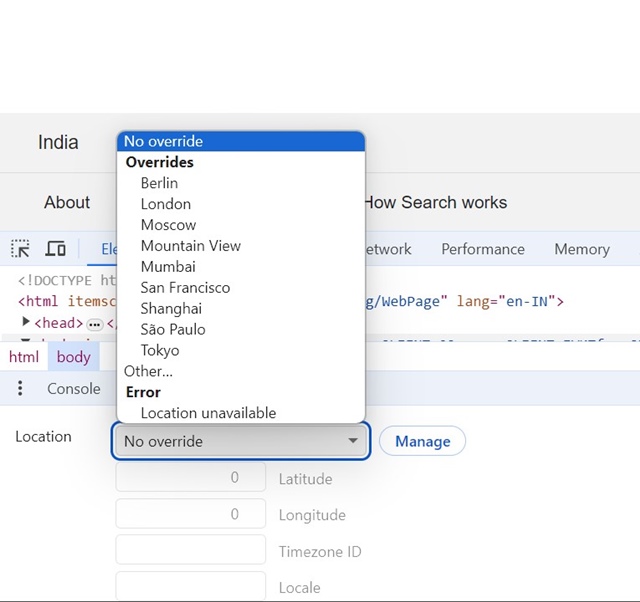
Task: Select Mumbai as location override
Action: point(168,267)
